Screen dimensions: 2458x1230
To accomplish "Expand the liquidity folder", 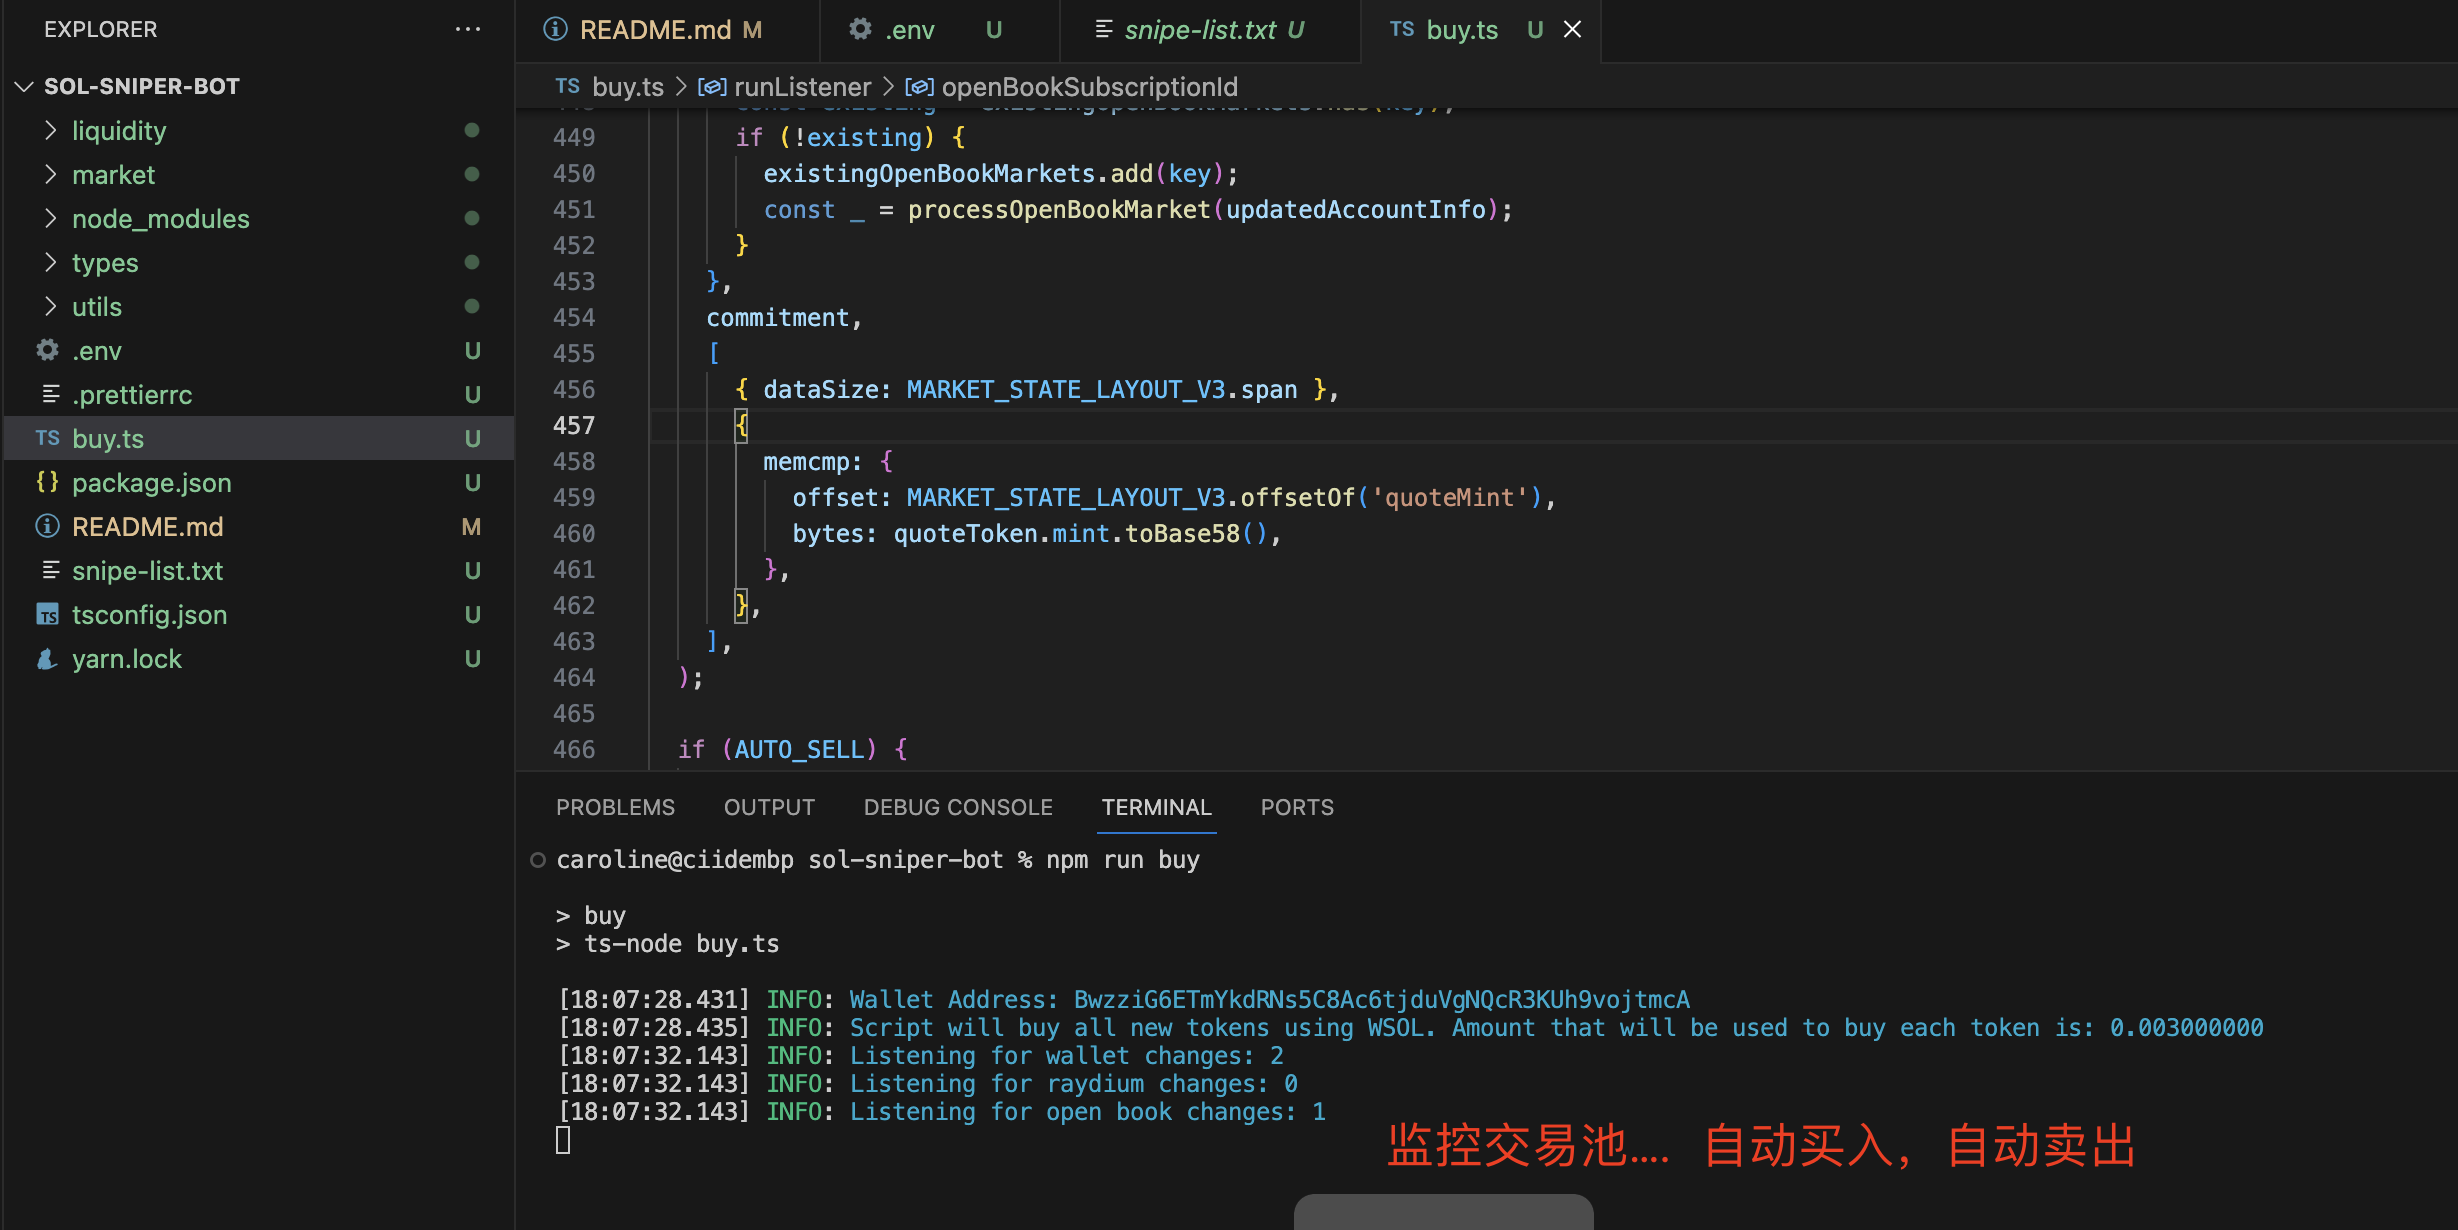I will click(51, 130).
